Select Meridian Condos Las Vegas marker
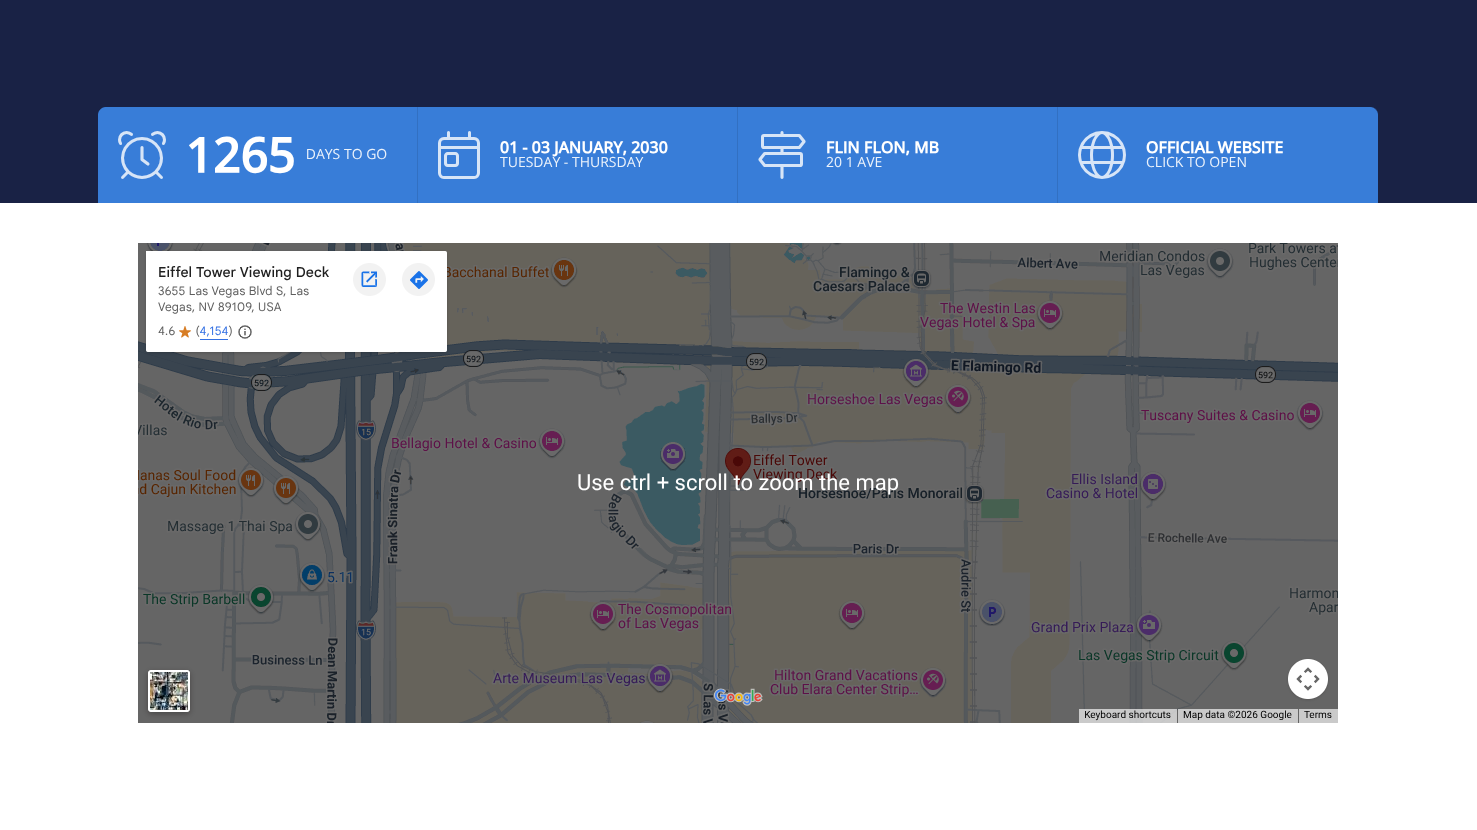Viewport: 1477px width, 830px height. pyautogui.click(x=1220, y=262)
